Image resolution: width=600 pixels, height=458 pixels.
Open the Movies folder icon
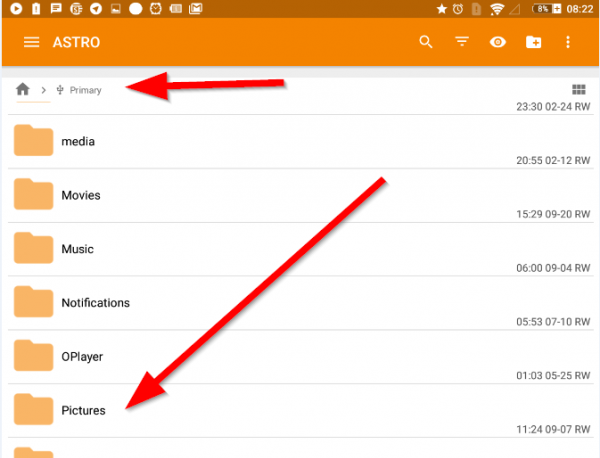33,194
